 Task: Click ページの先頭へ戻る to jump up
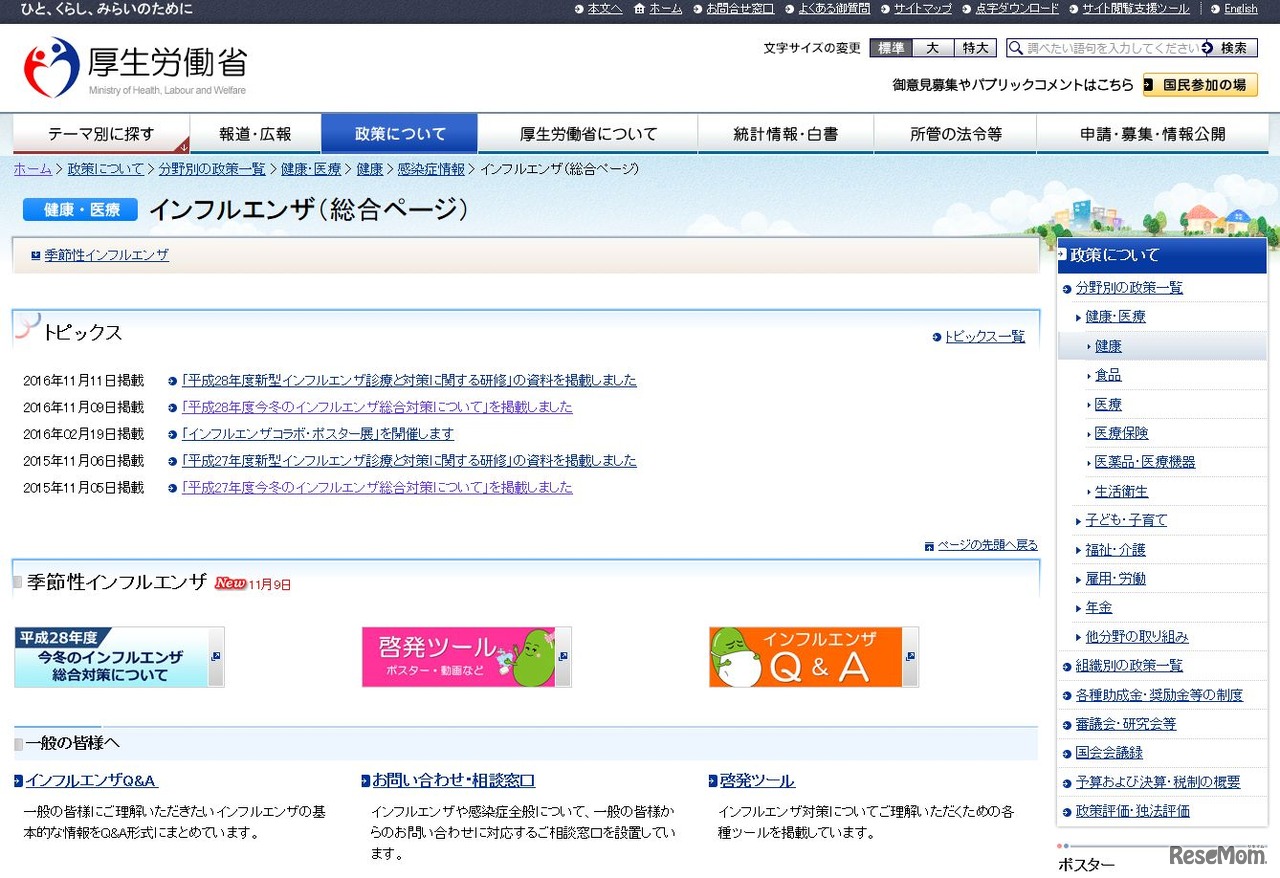click(985, 545)
